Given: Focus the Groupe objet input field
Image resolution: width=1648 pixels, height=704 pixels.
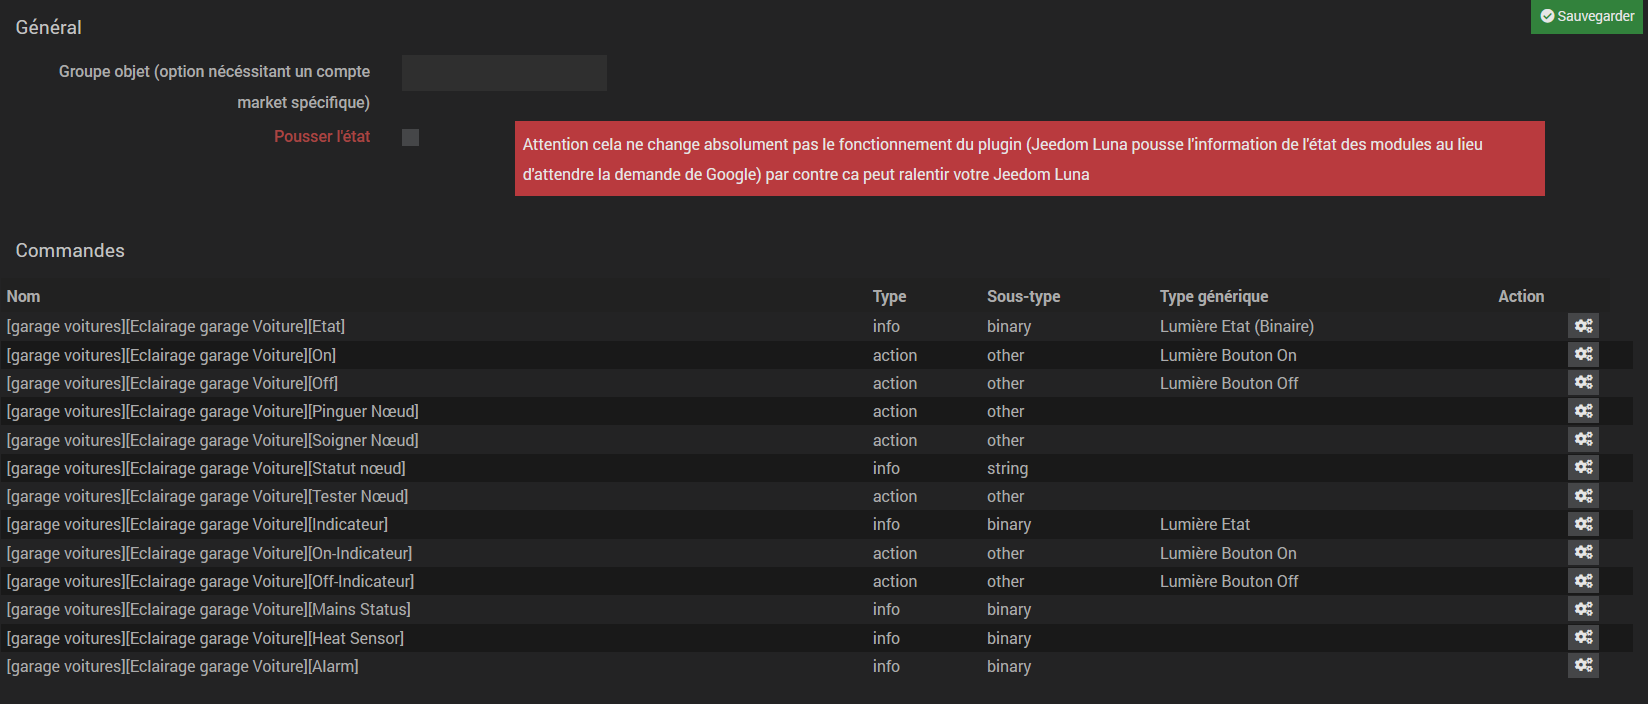Looking at the screenshot, I should pos(504,73).
